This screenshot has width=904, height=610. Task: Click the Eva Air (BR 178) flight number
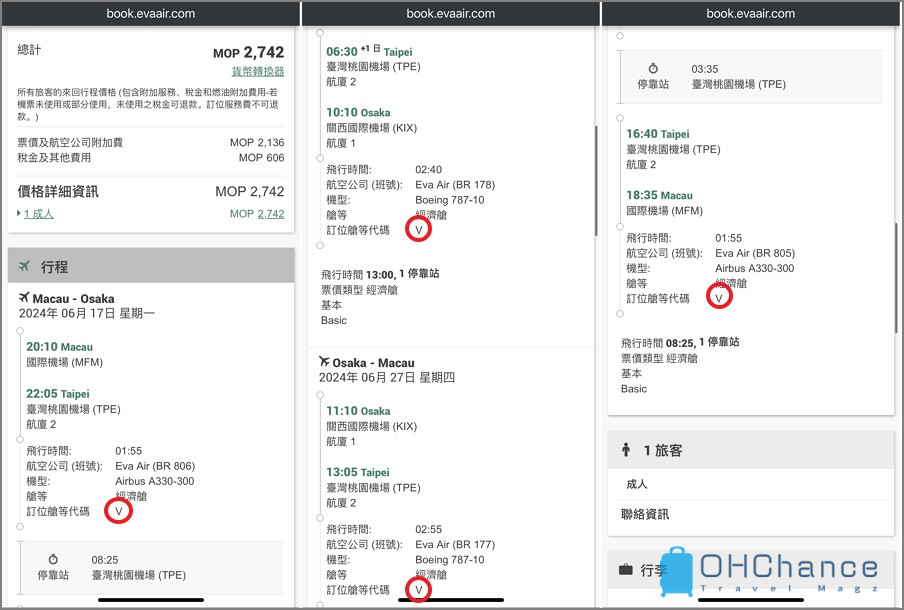coord(455,184)
